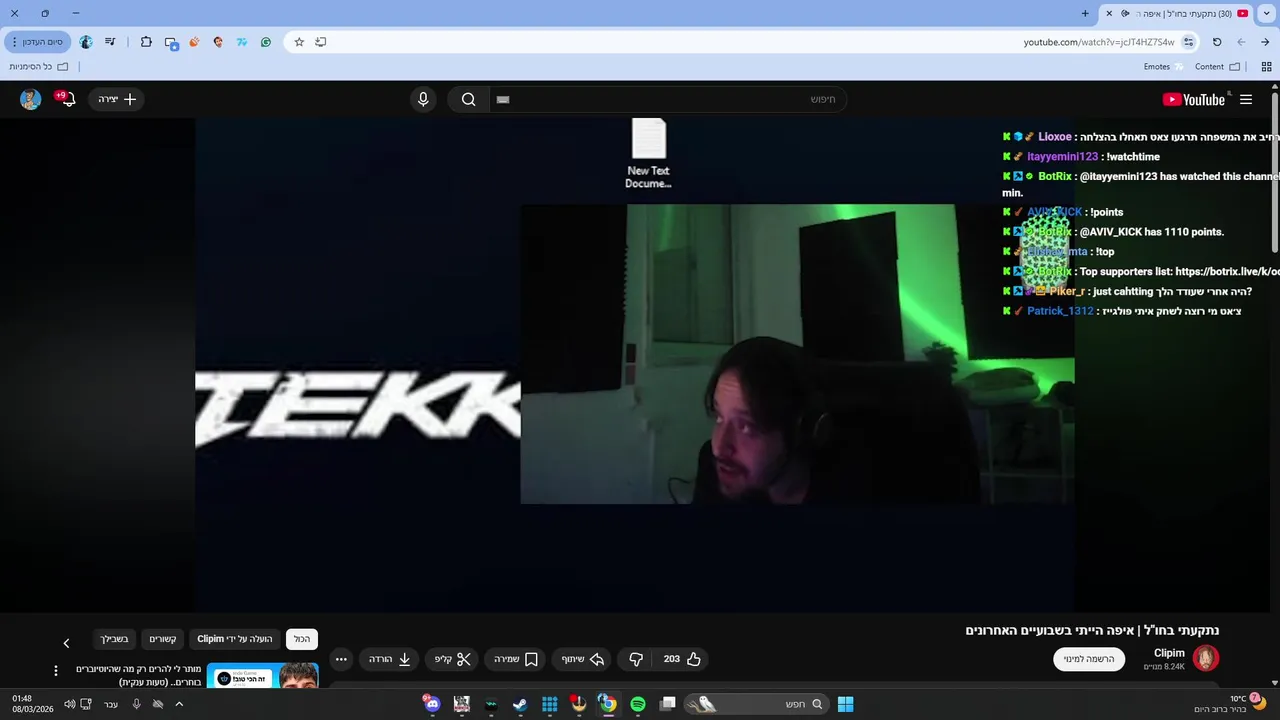Image resolution: width=1280 pixels, height=720 pixels.
Task: Share the video (שיתוף)
Action: (x=583, y=659)
